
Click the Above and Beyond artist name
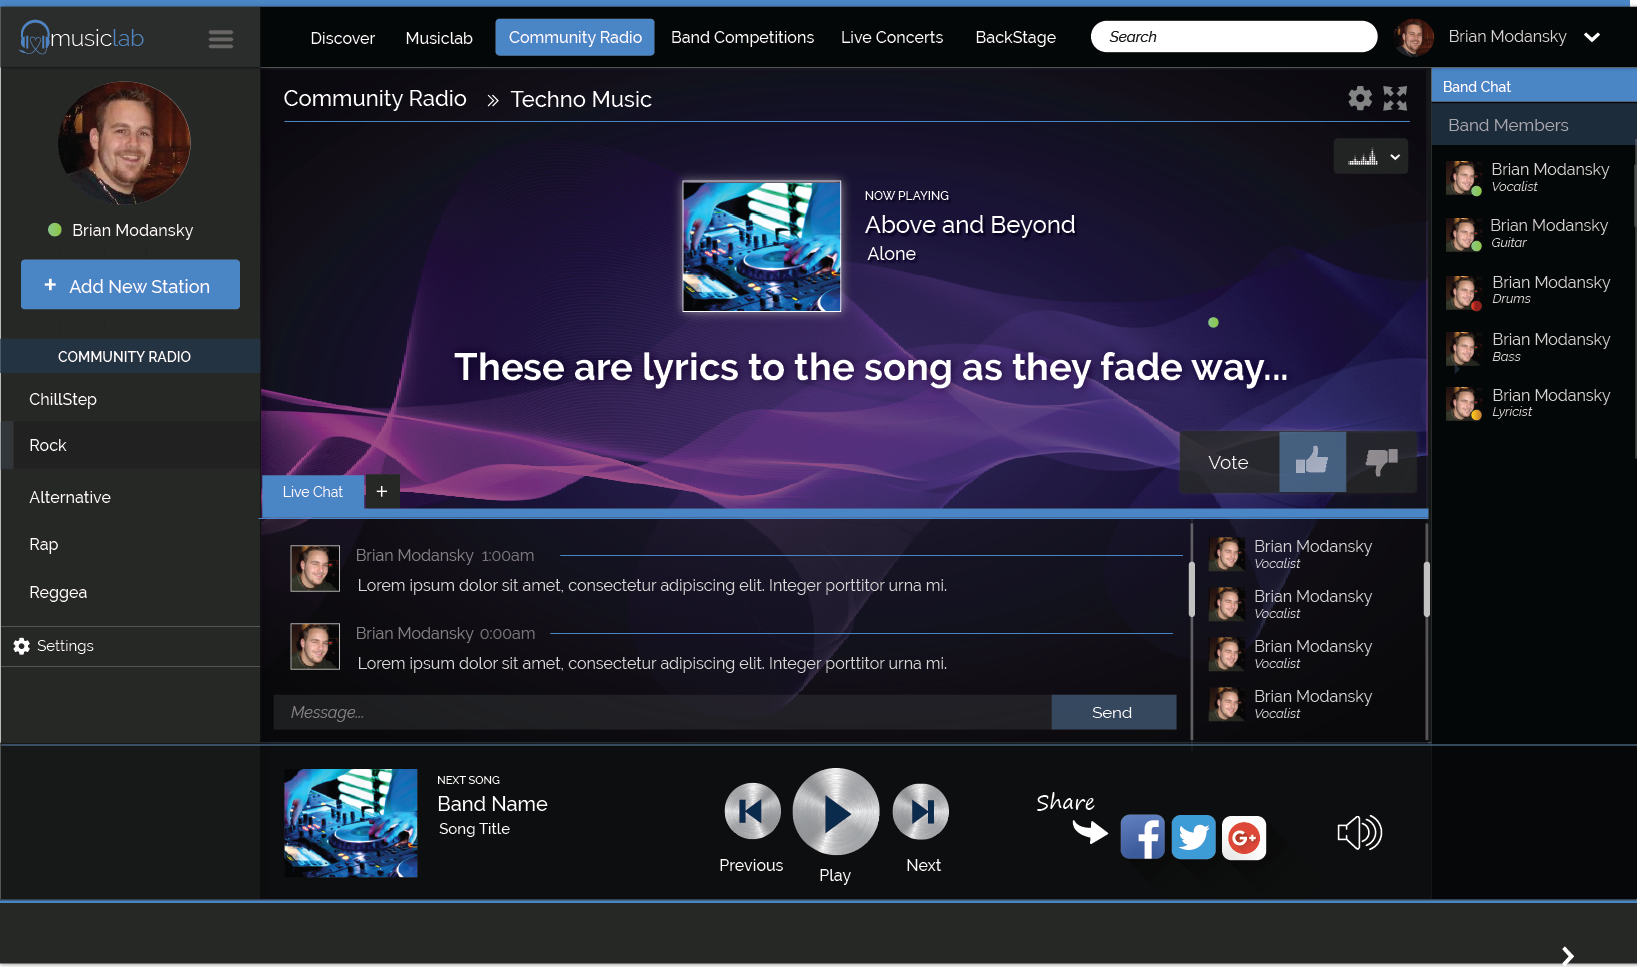970,225
